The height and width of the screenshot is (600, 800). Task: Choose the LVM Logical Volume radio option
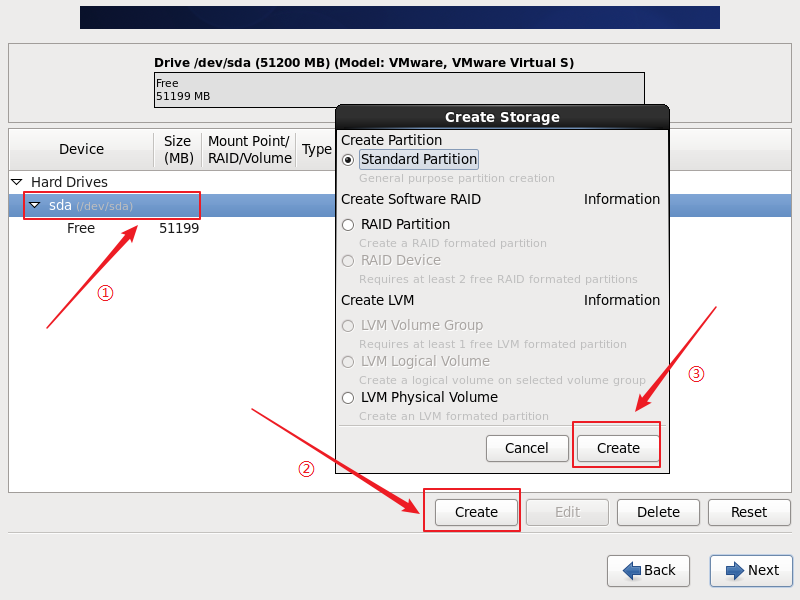click(348, 362)
